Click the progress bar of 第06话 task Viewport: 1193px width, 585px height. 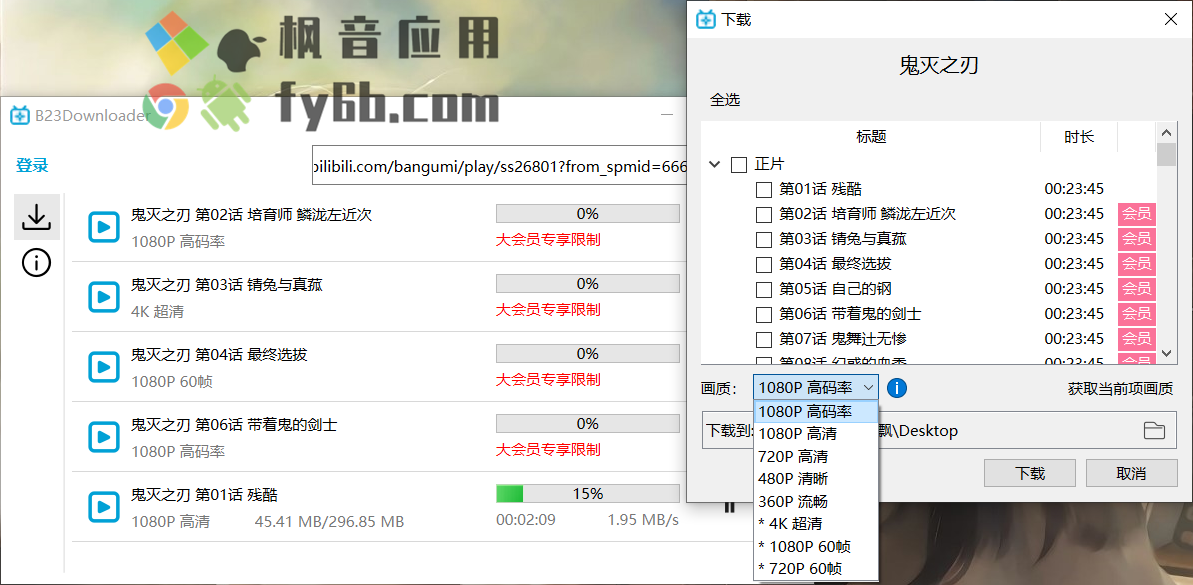point(587,424)
